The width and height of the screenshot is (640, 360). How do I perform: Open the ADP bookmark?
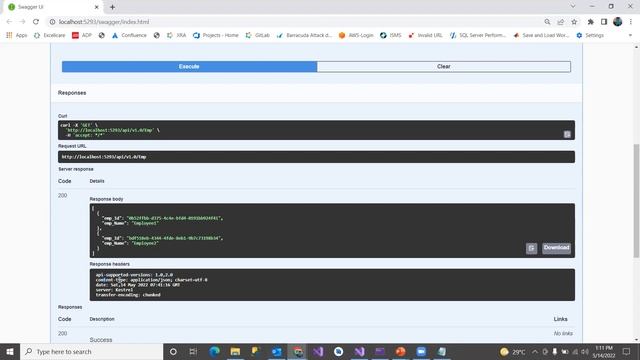tap(82, 36)
